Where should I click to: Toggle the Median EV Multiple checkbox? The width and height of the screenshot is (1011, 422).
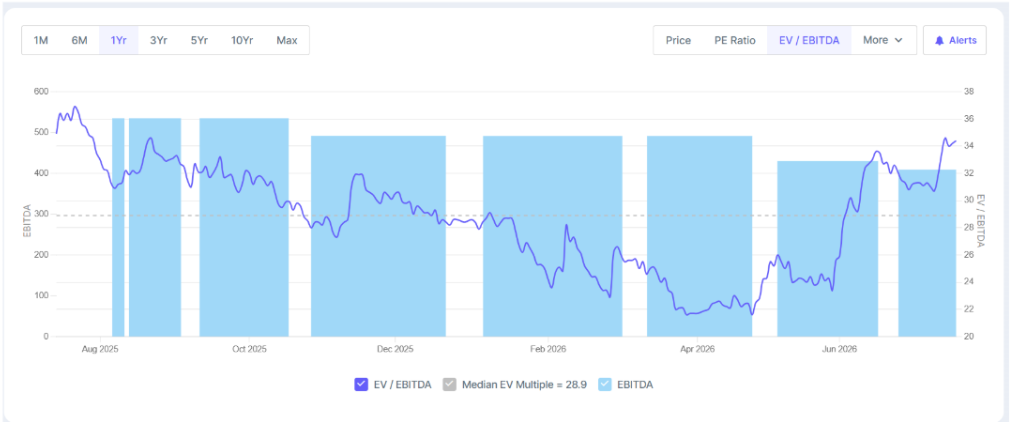(449, 385)
